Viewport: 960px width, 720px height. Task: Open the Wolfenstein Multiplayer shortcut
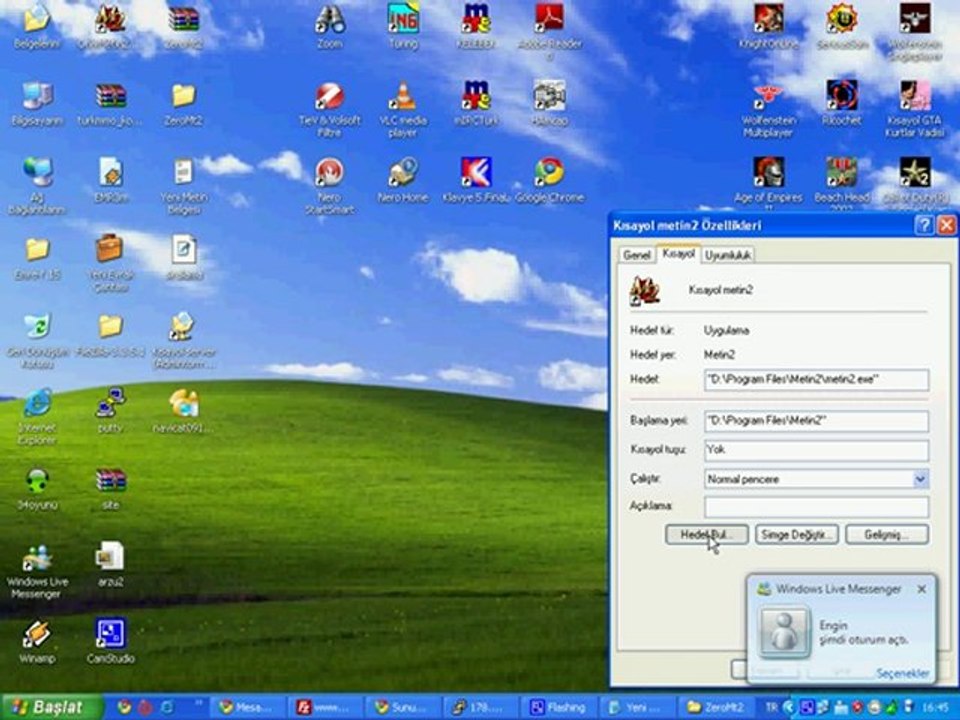click(768, 96)
